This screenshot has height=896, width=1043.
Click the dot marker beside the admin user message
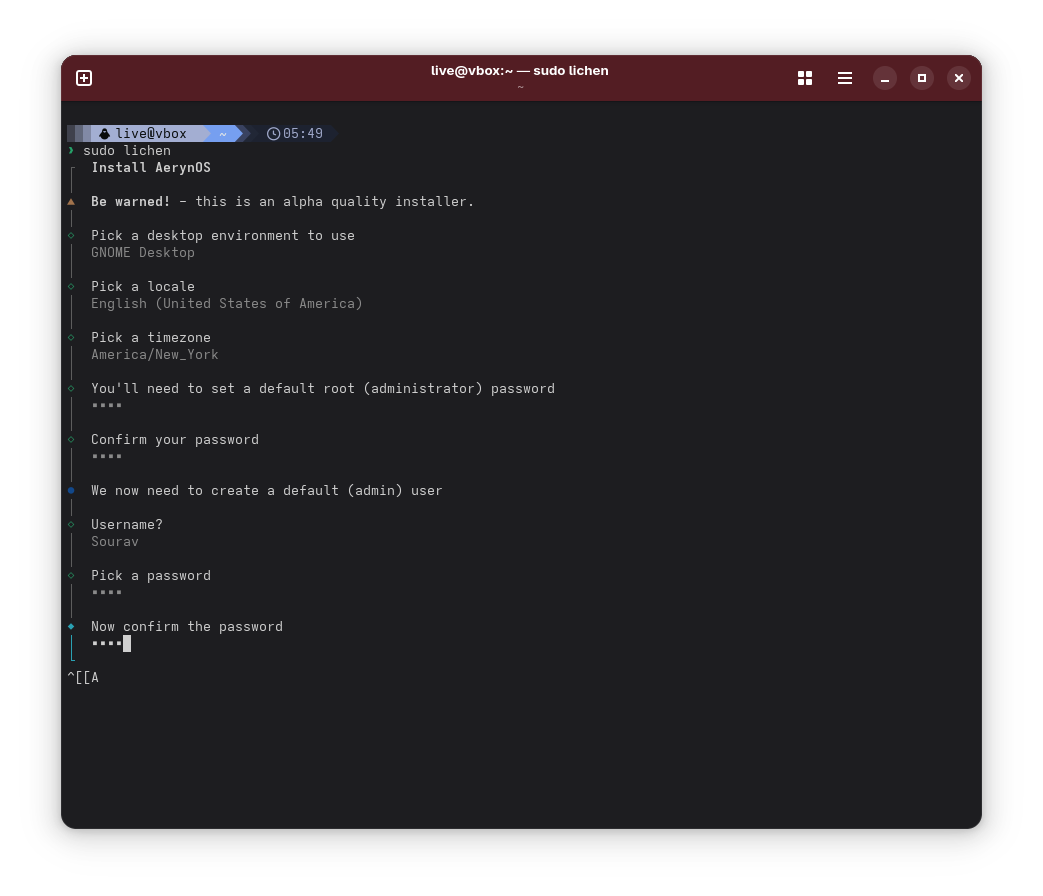[x=70, y=490]
